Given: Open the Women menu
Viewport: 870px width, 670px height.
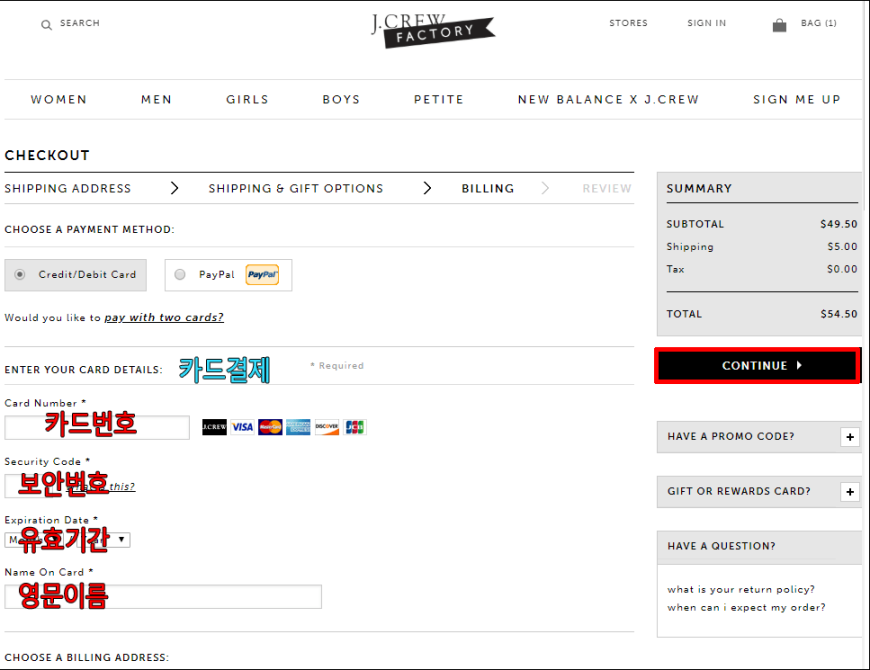Looking at the screenshot, I should point(59,99).
